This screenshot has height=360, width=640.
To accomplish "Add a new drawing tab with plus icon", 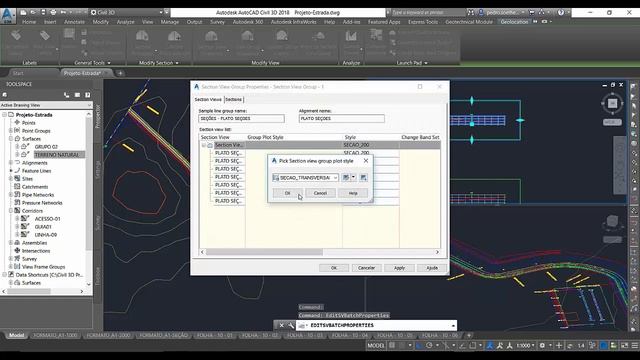I will 120,73.
